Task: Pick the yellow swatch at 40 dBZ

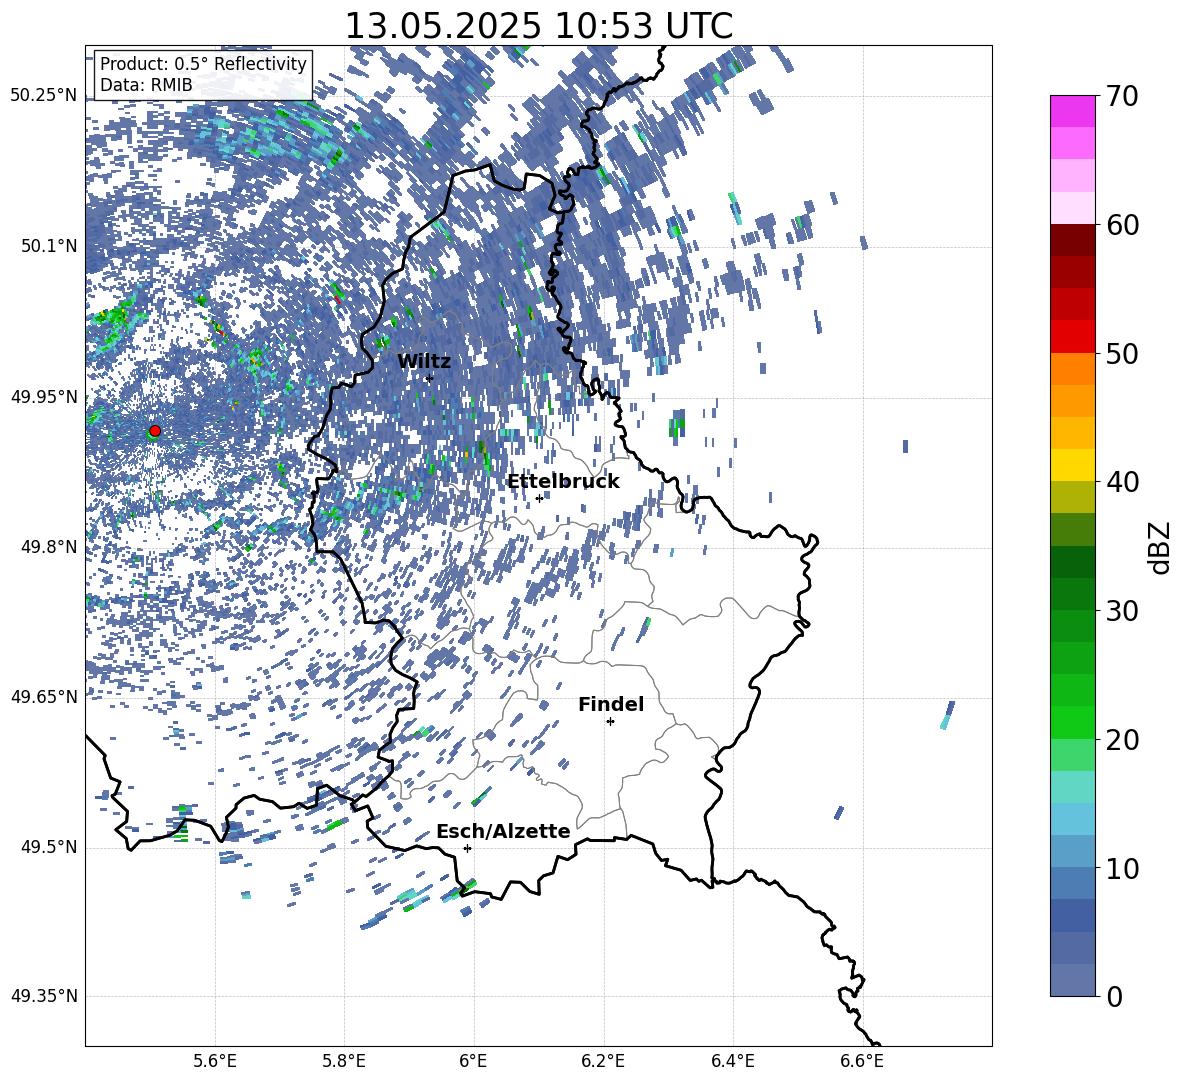Action: [x=1072, y=465]
